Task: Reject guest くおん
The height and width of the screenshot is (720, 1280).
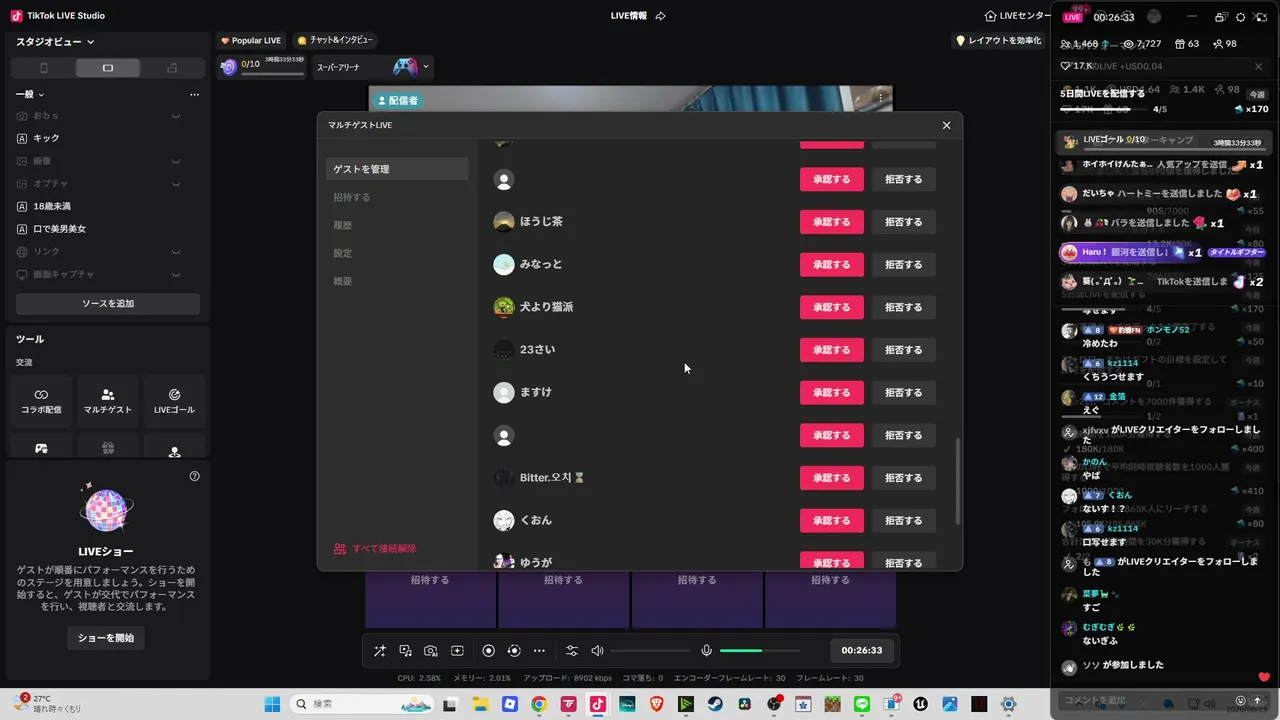Action: [903, 520]
